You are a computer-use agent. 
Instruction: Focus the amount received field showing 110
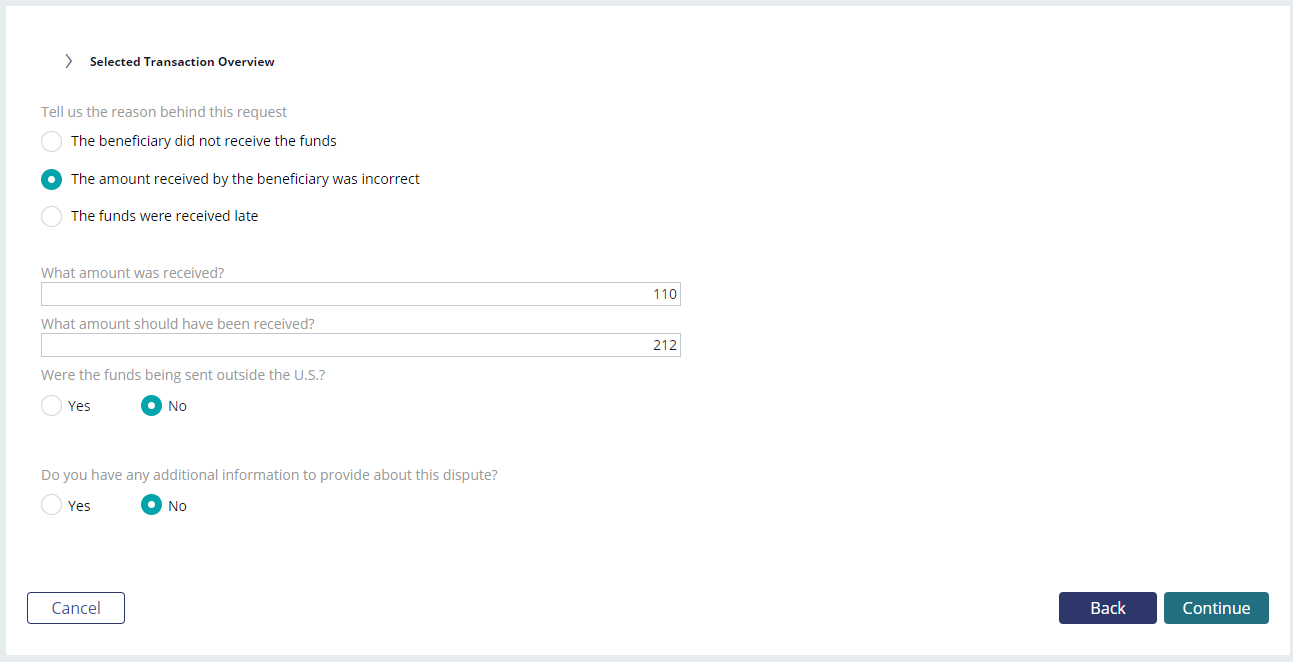click(x=361, y=294)
